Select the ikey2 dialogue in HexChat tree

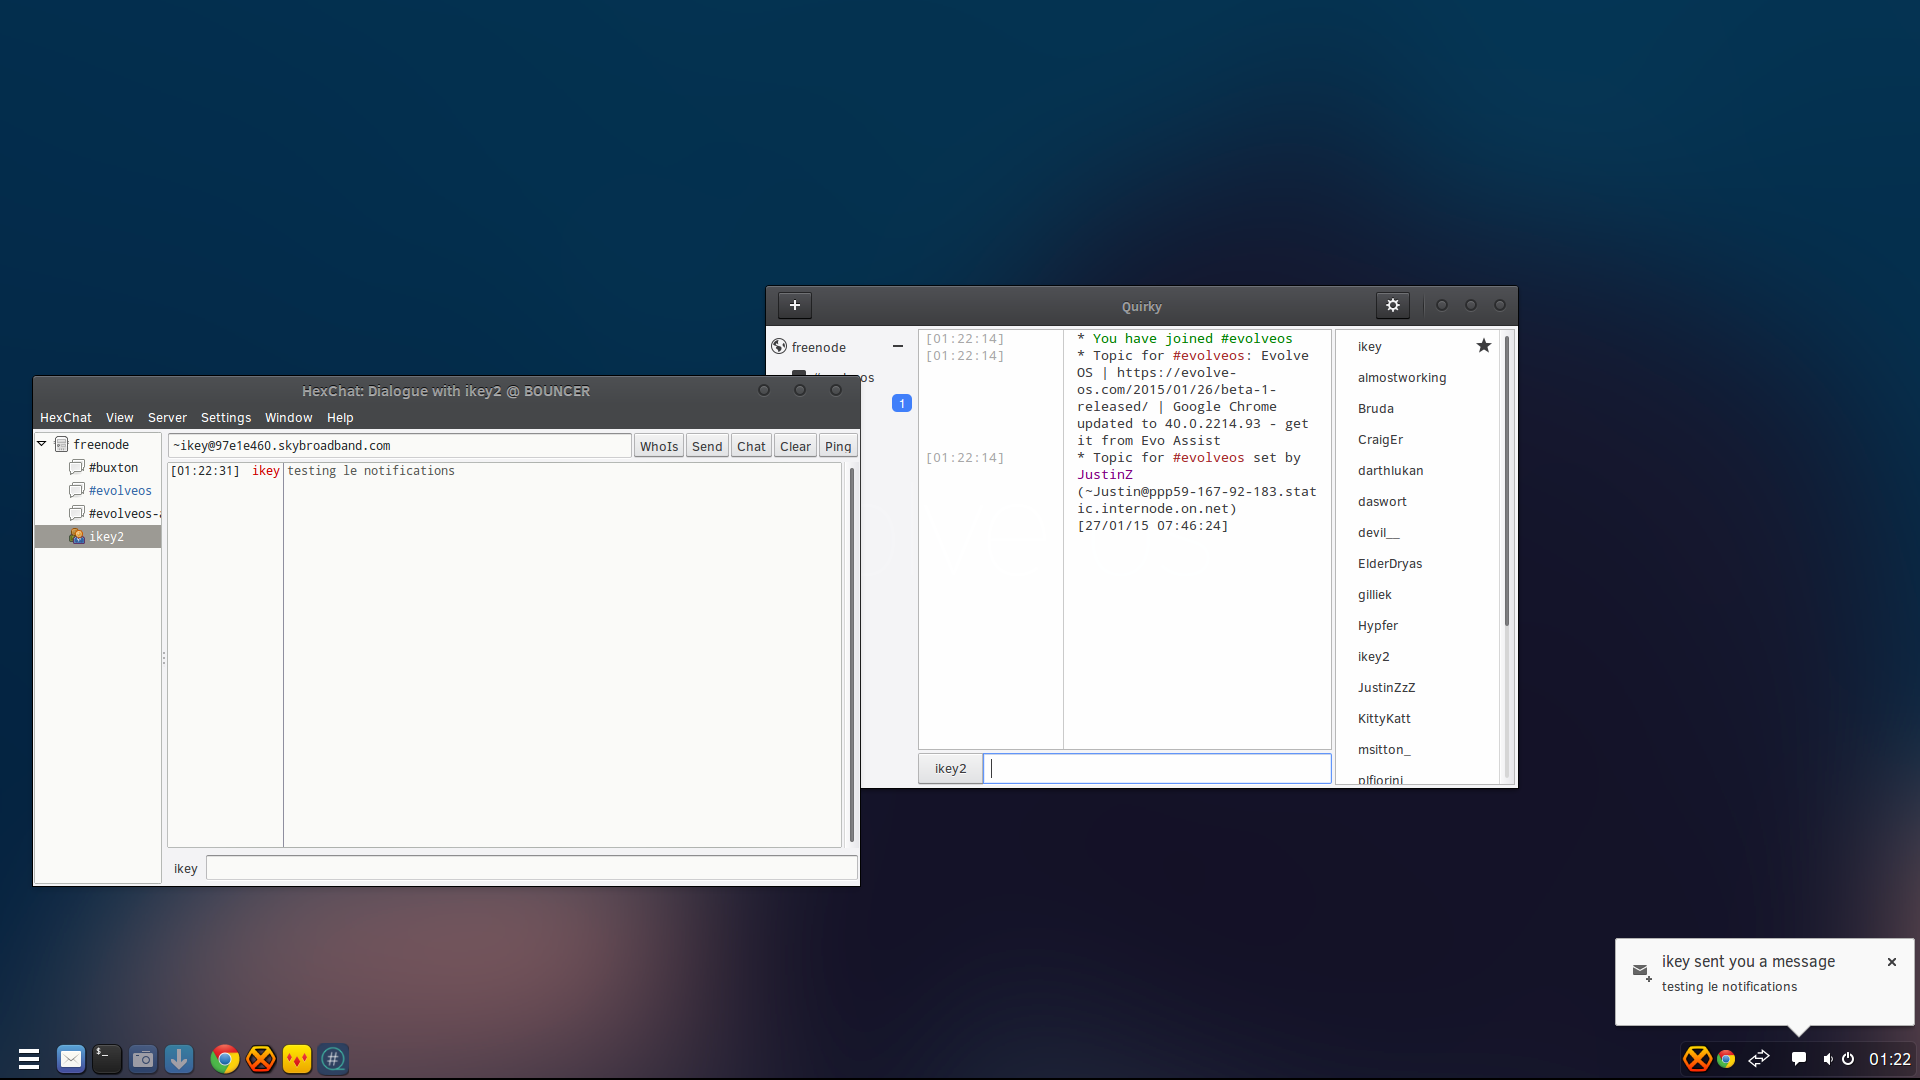(98, 536)
